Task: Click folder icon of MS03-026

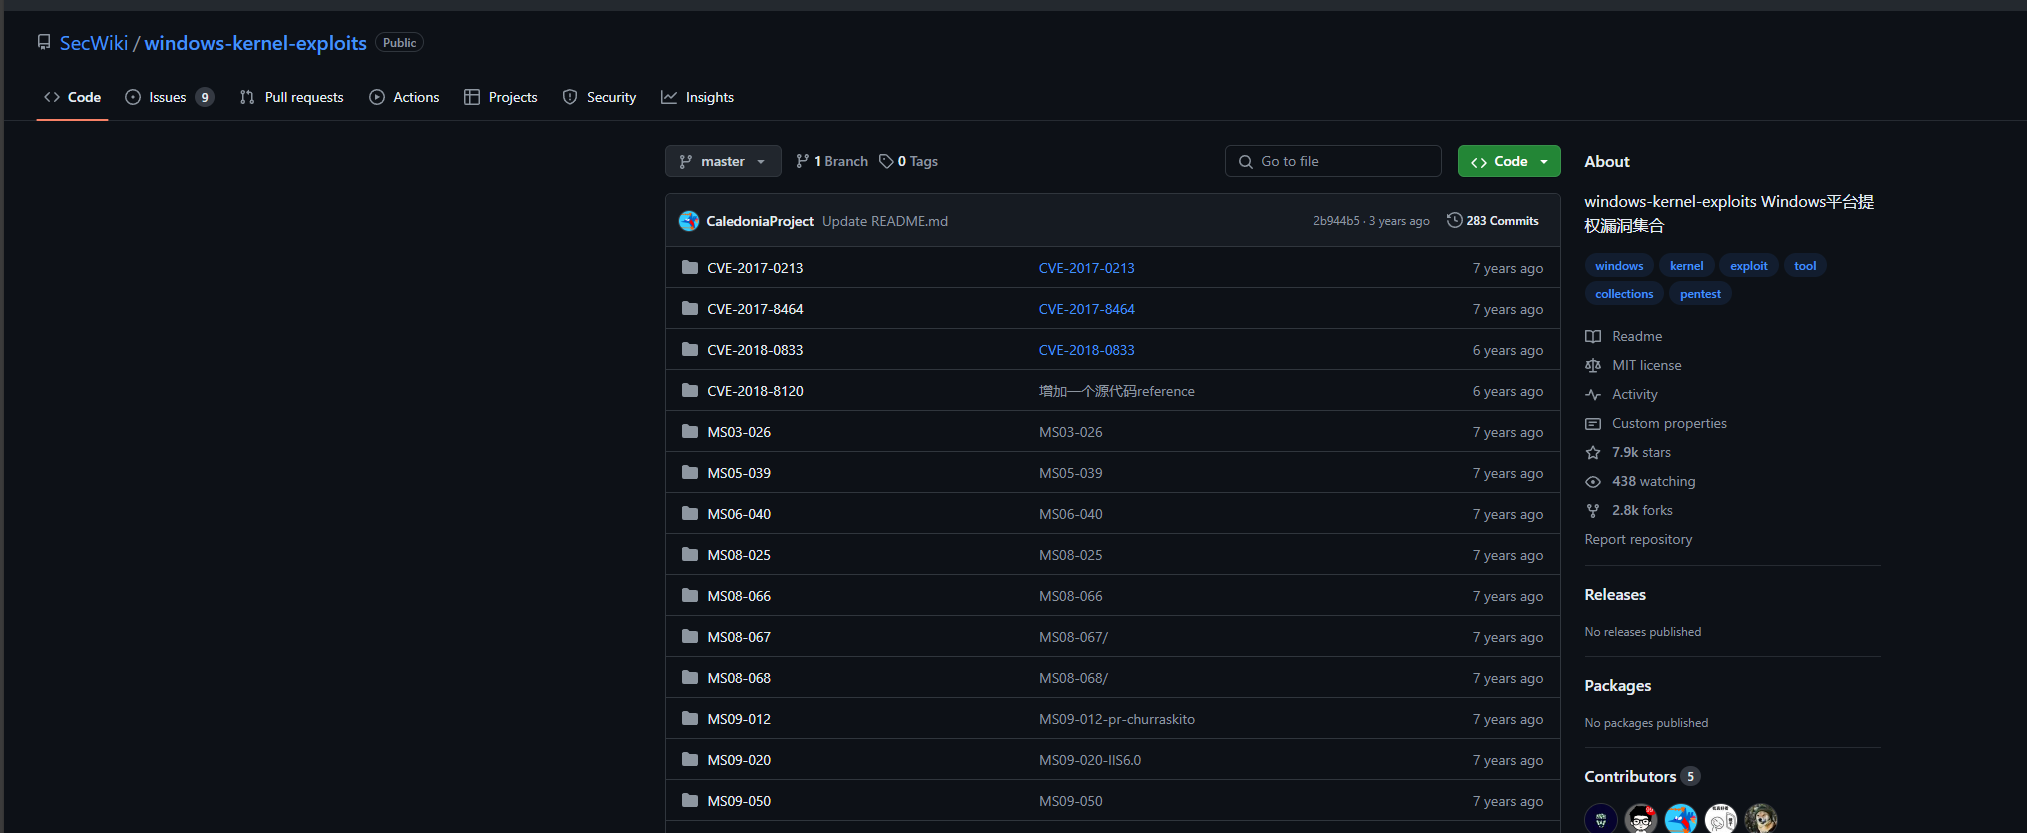Action: tap(690, 431)
